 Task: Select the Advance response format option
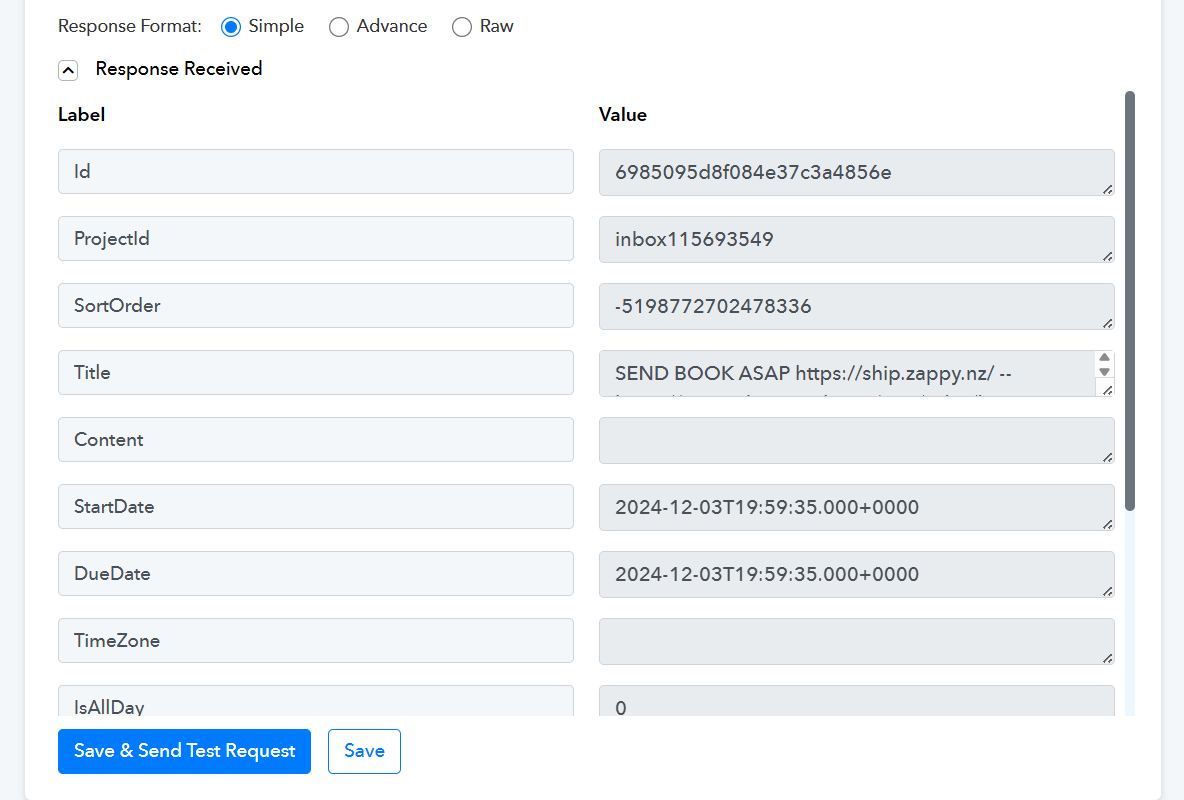click(339, 27)
